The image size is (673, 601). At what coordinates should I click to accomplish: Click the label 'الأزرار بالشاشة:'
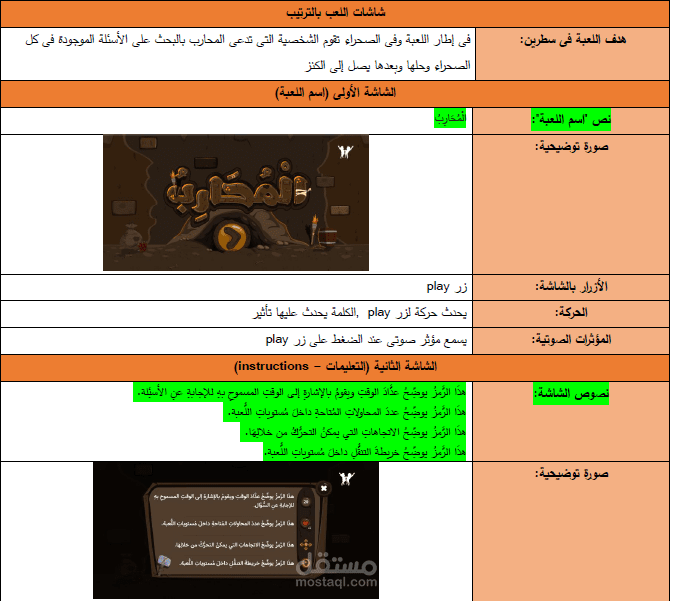click(x=571, y=287)
